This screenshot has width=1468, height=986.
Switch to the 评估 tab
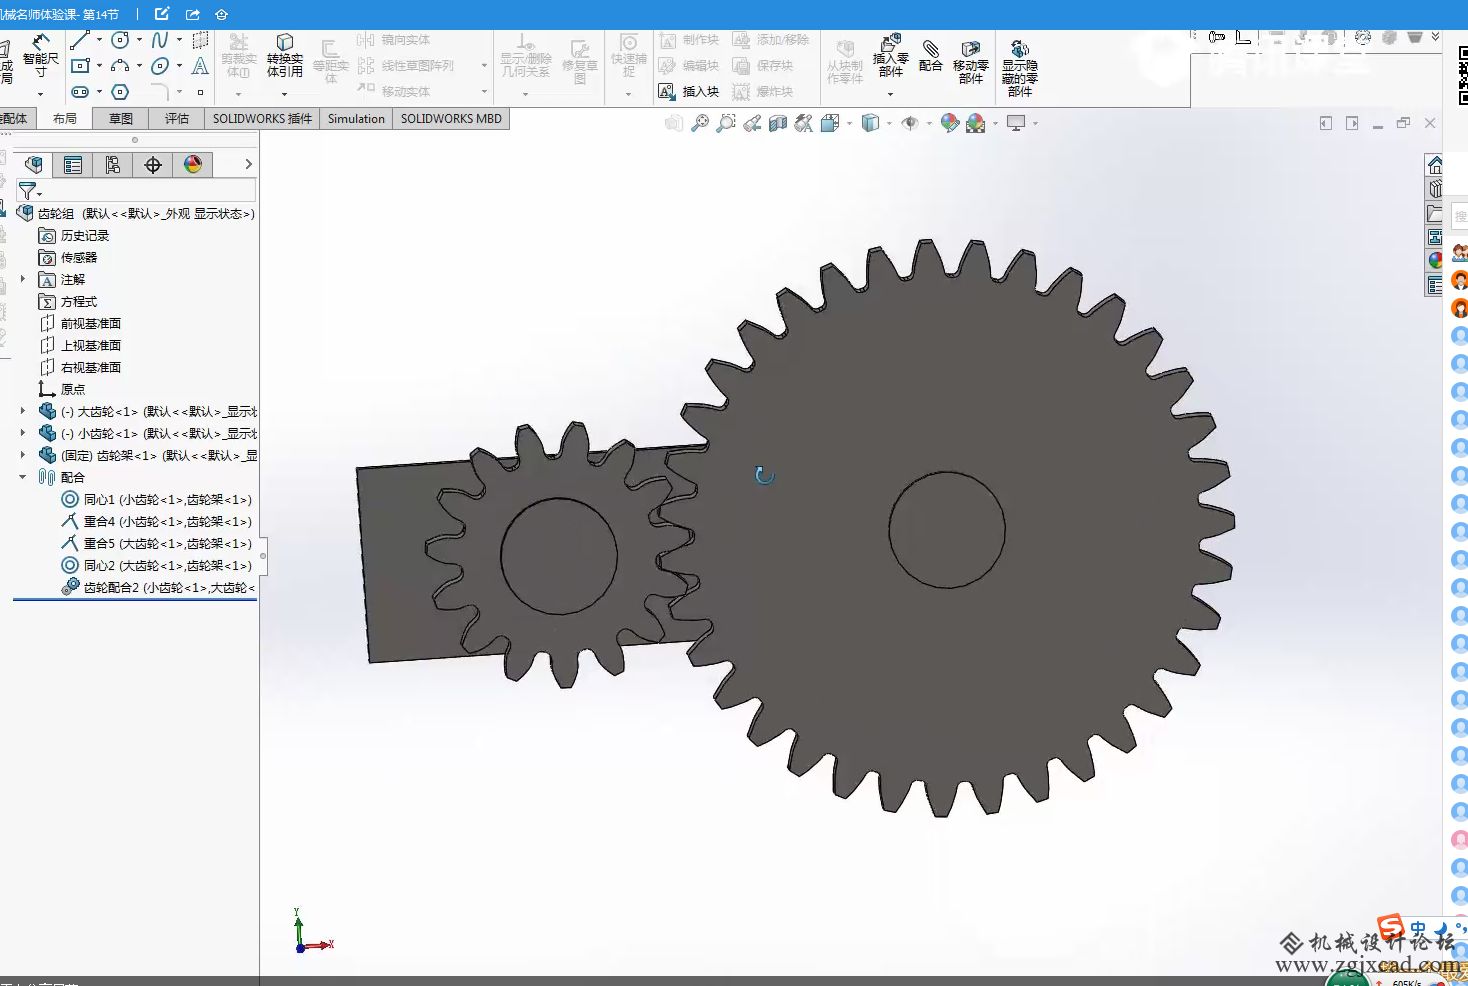pyautogui.click(x=177, y=119)
